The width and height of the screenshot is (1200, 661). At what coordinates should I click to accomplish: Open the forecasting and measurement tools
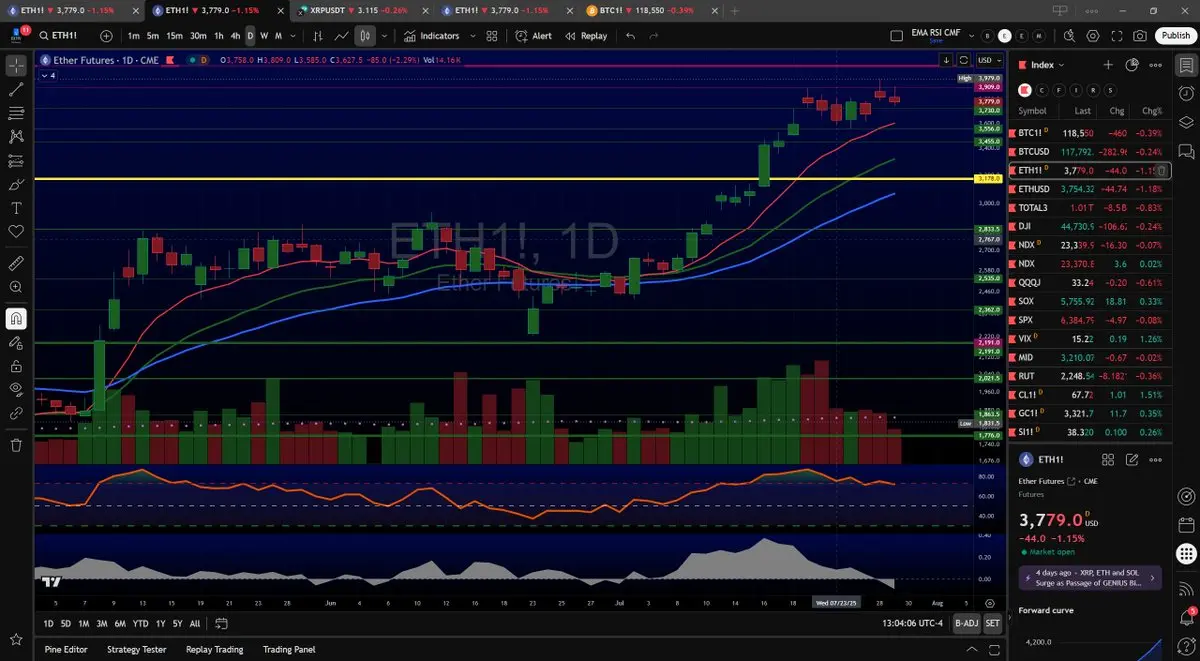[x=16, y=161]
